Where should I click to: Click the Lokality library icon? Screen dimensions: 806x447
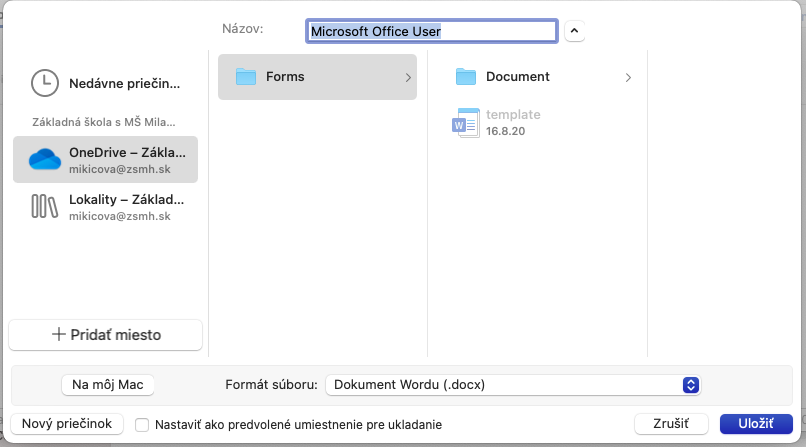(45, 207)
